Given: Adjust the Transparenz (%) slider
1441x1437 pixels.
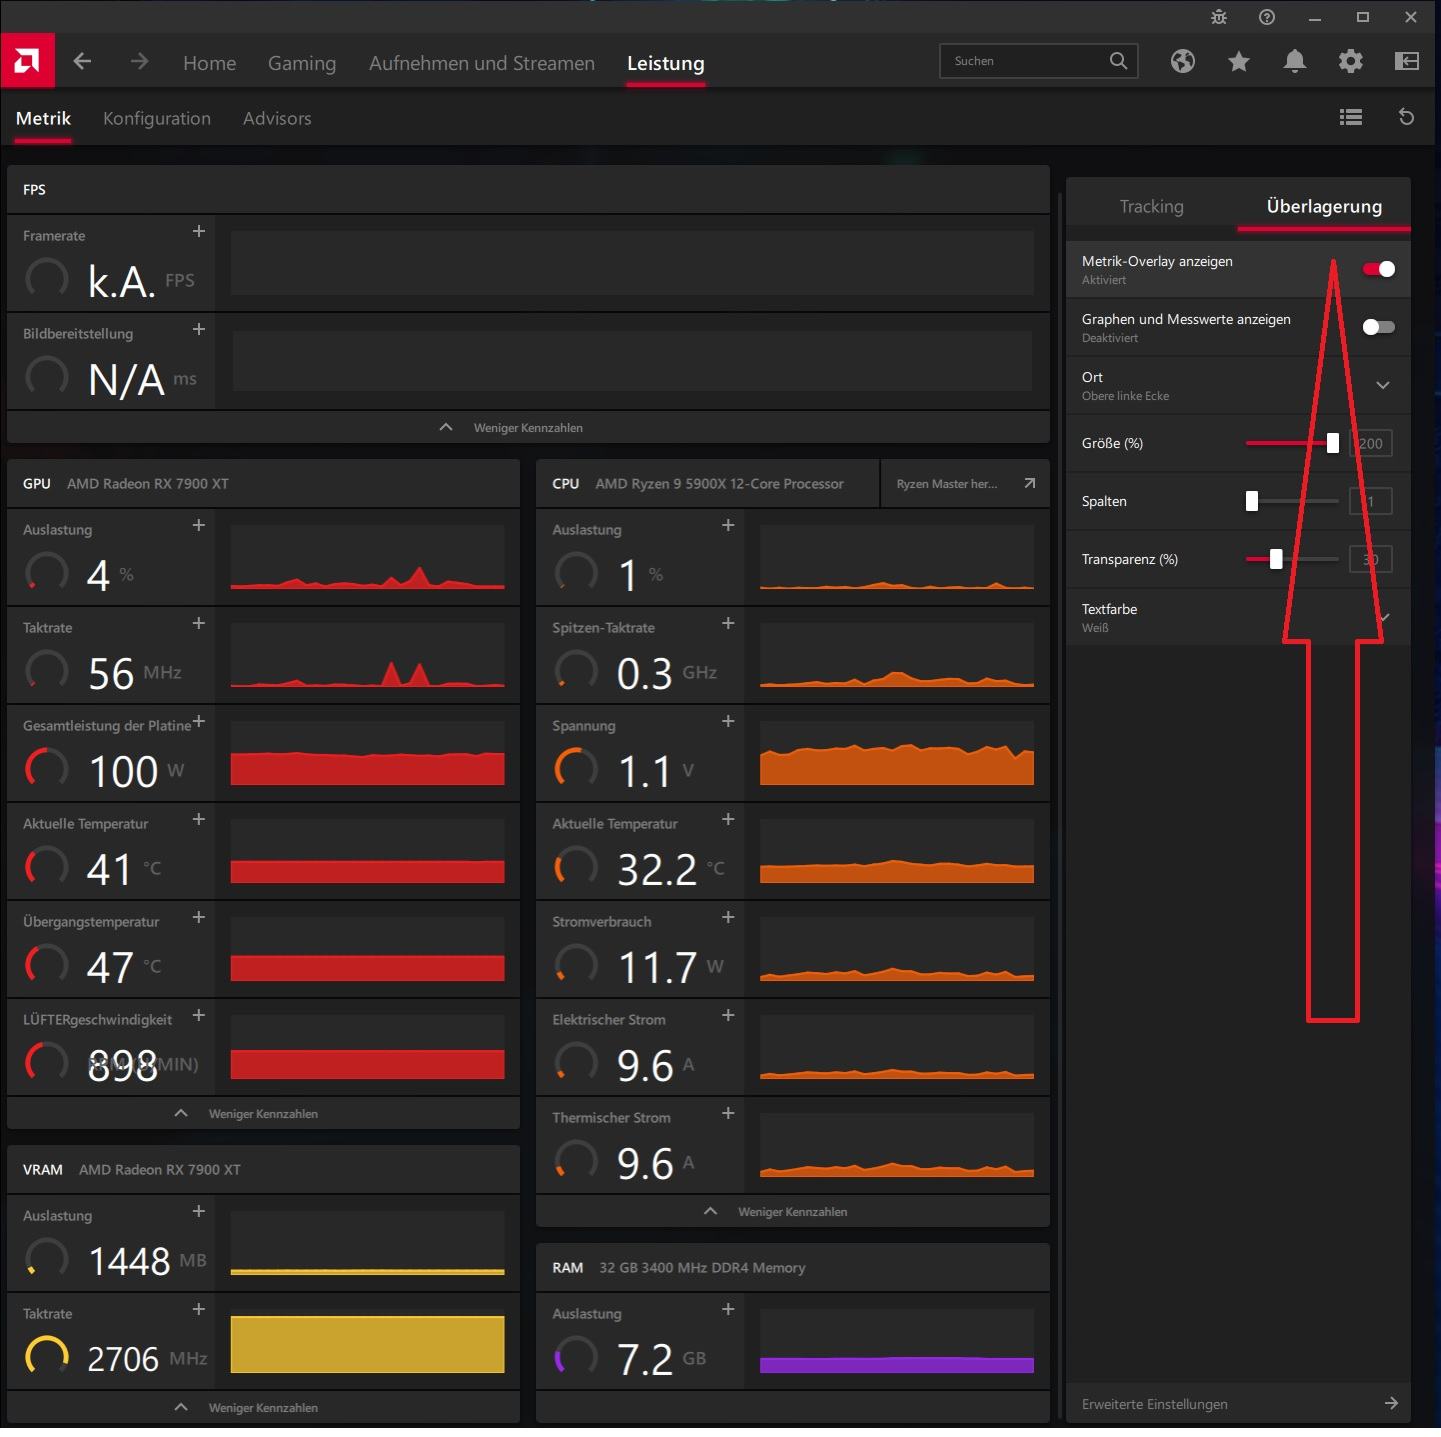Looking at the screenshot, I should (x=1292, y=559).
